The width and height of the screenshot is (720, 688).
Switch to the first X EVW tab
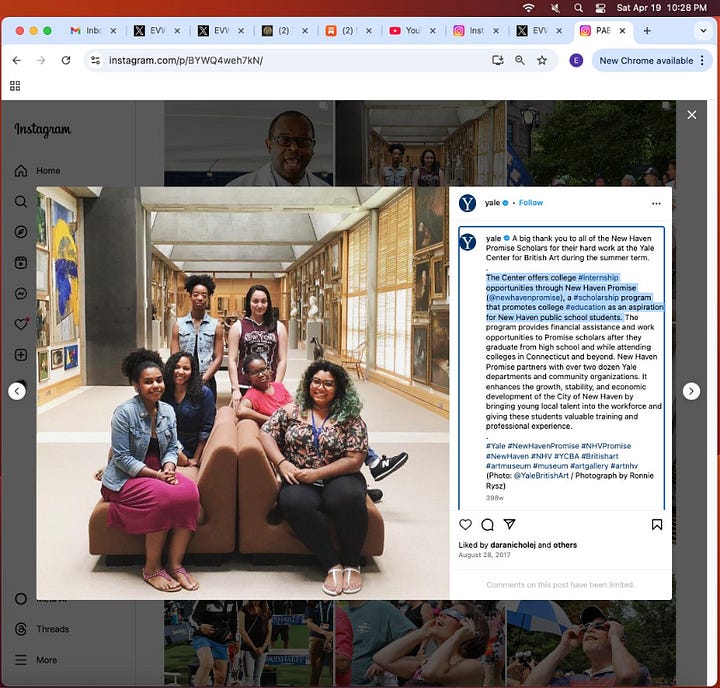pos(150,31)
